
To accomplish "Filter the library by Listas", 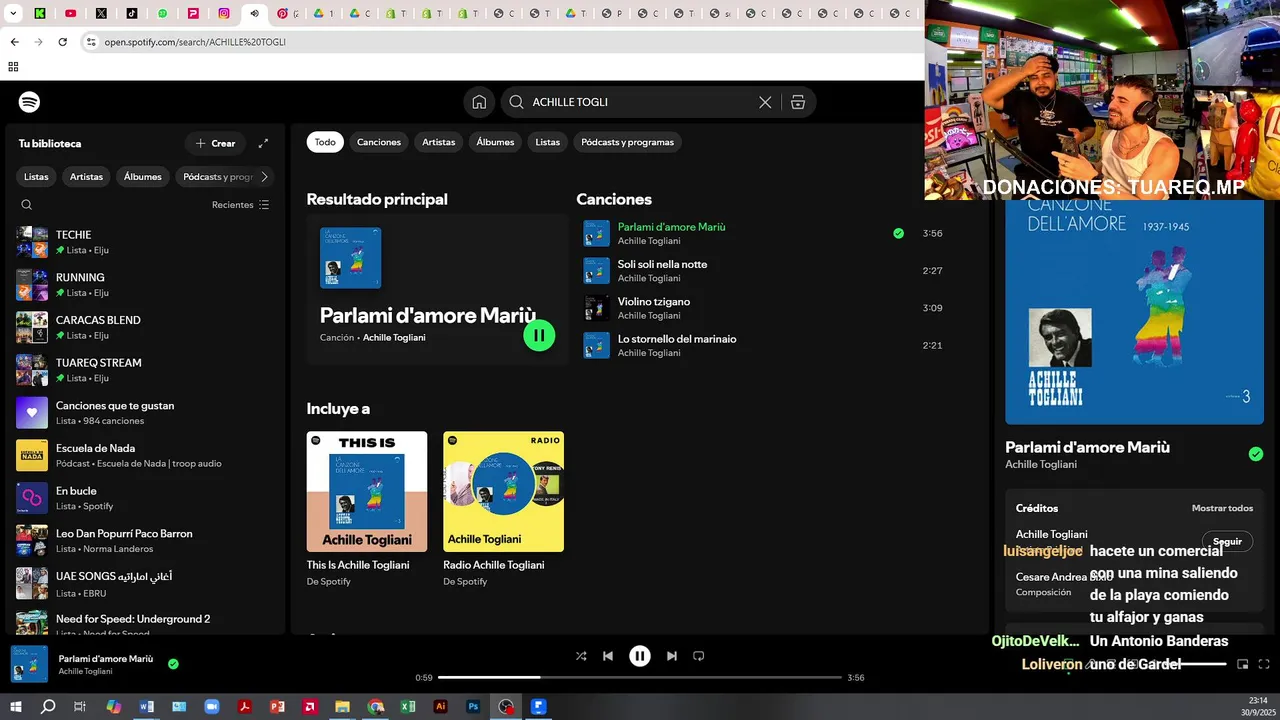I will (36, 177).
